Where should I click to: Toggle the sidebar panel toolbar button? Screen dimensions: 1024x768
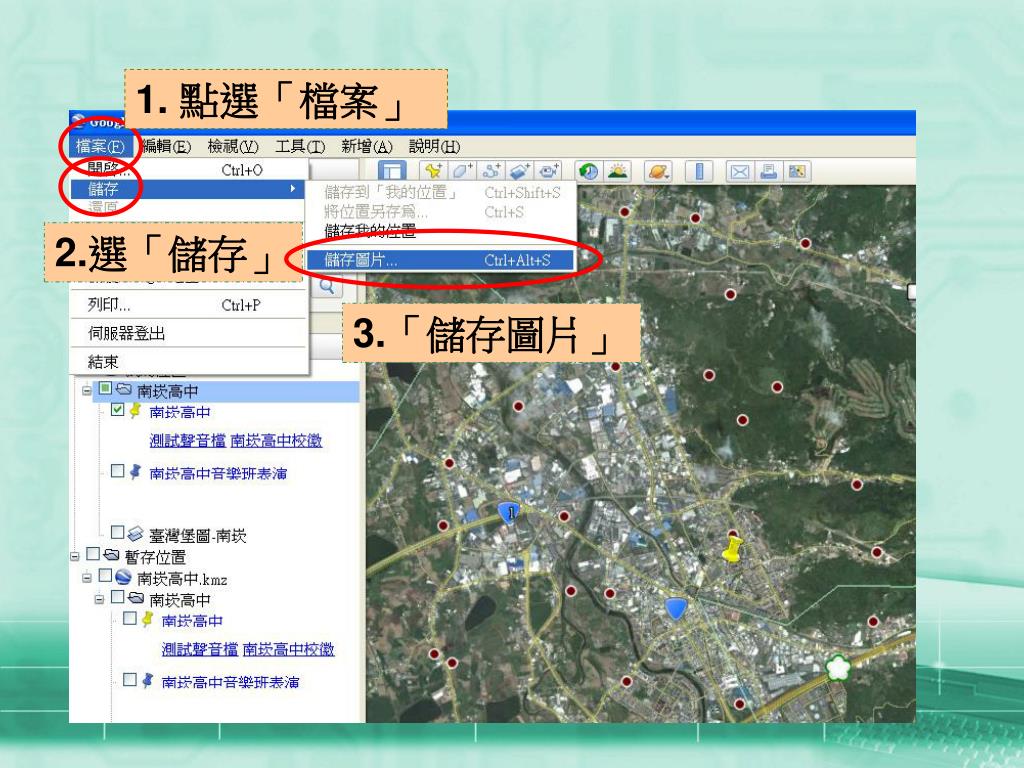tap(392, 171)
